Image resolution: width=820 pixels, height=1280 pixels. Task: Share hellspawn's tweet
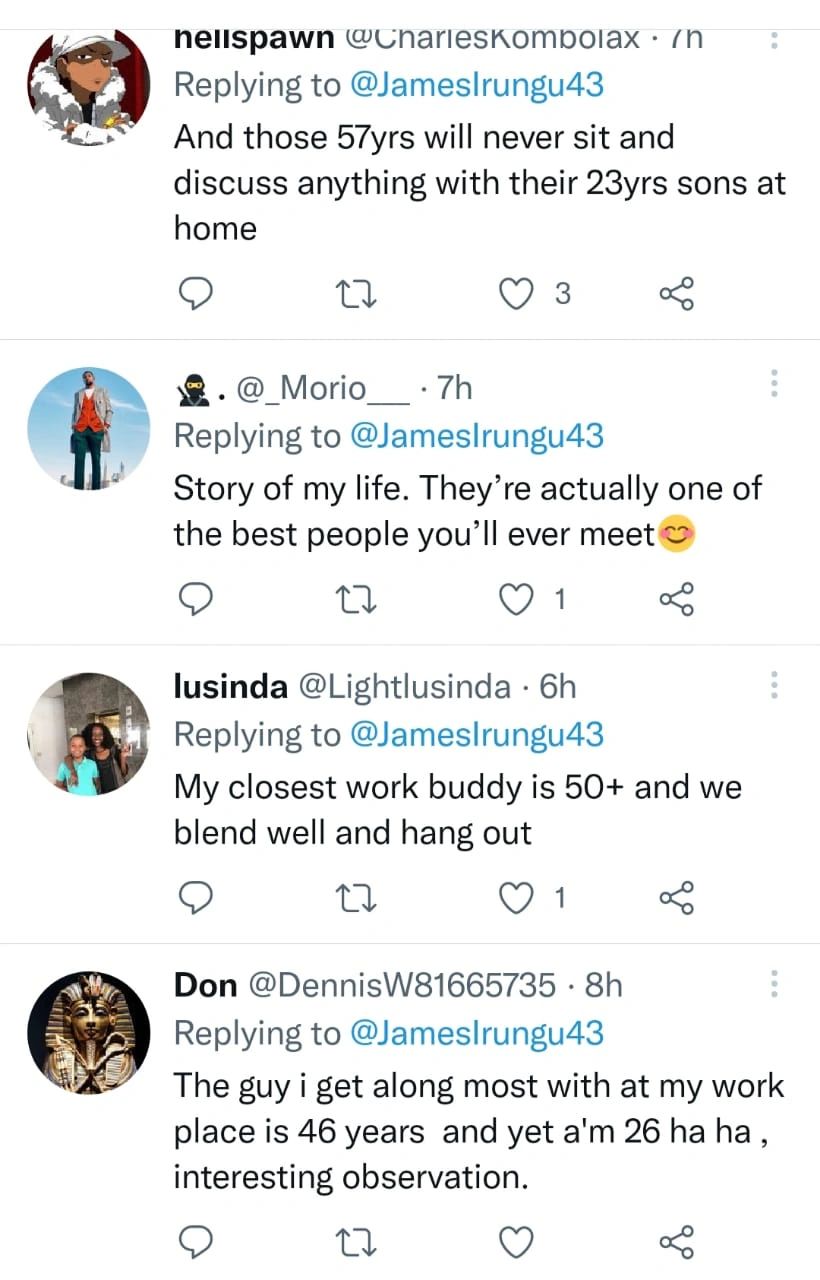pyautogui.click(x=676, y=294)
